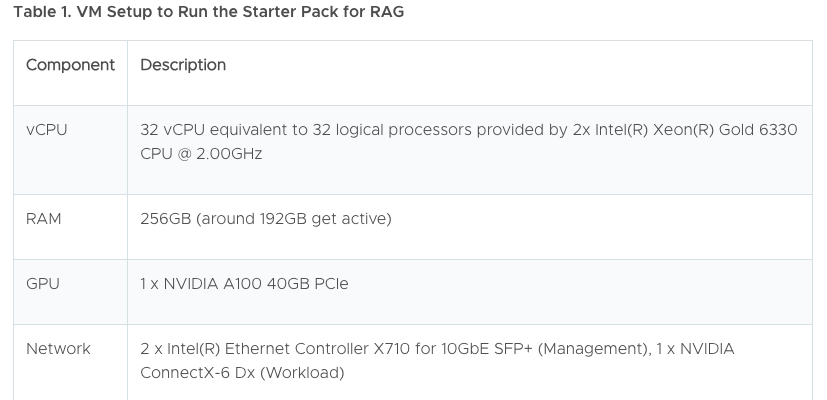Click 'Xeon(R) Gold 6330' in vCPU row
The width and height of the screenshot is (827, 400).
725,130
